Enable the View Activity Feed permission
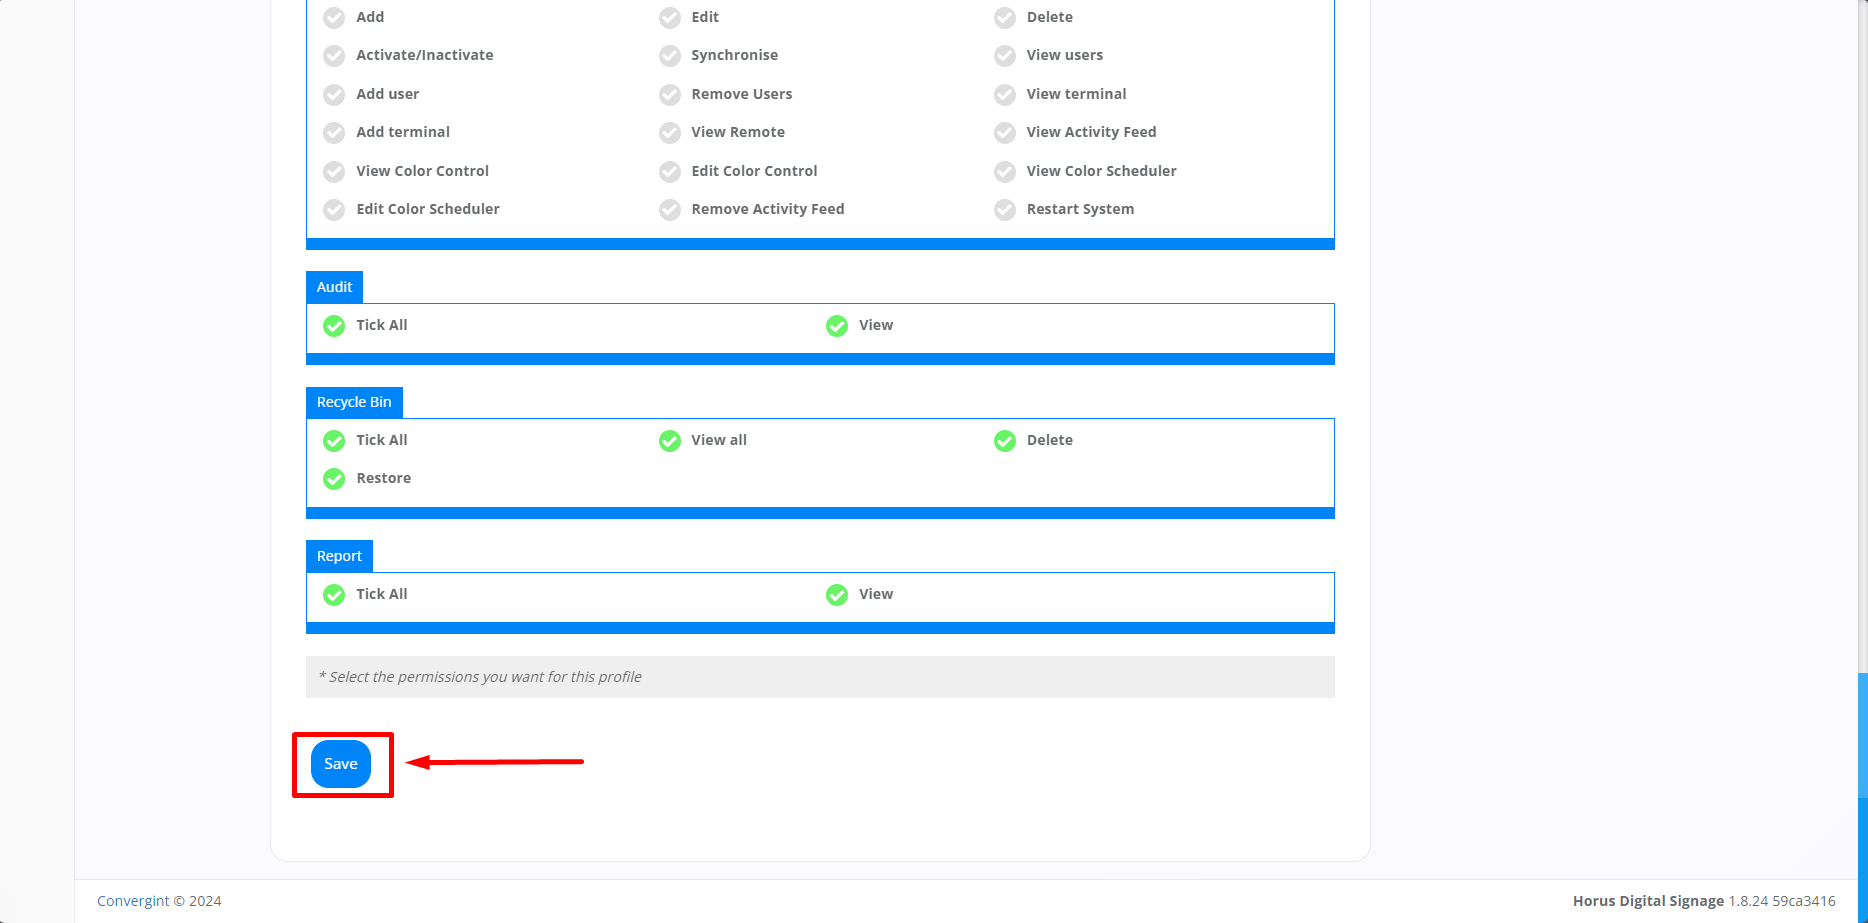1868x923 pixels. (1004, 132)
